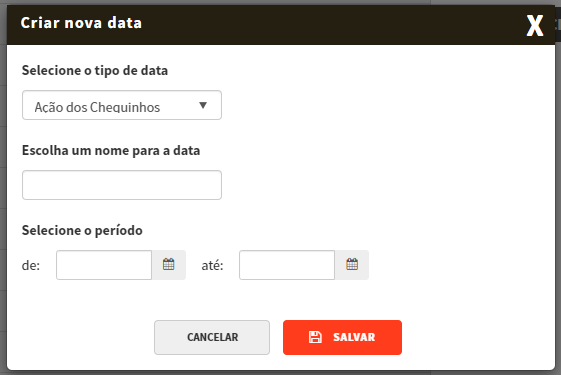This screenshot has width=561, height=375.
Task: Open the "Ação dos Chequinhos" type dropdown
Action: [122, 105]
